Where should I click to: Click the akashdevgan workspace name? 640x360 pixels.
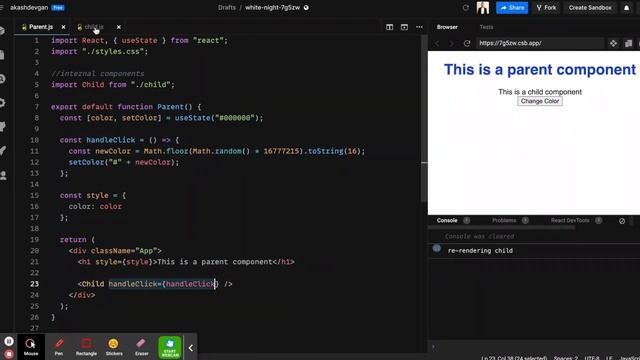[29, 7]
